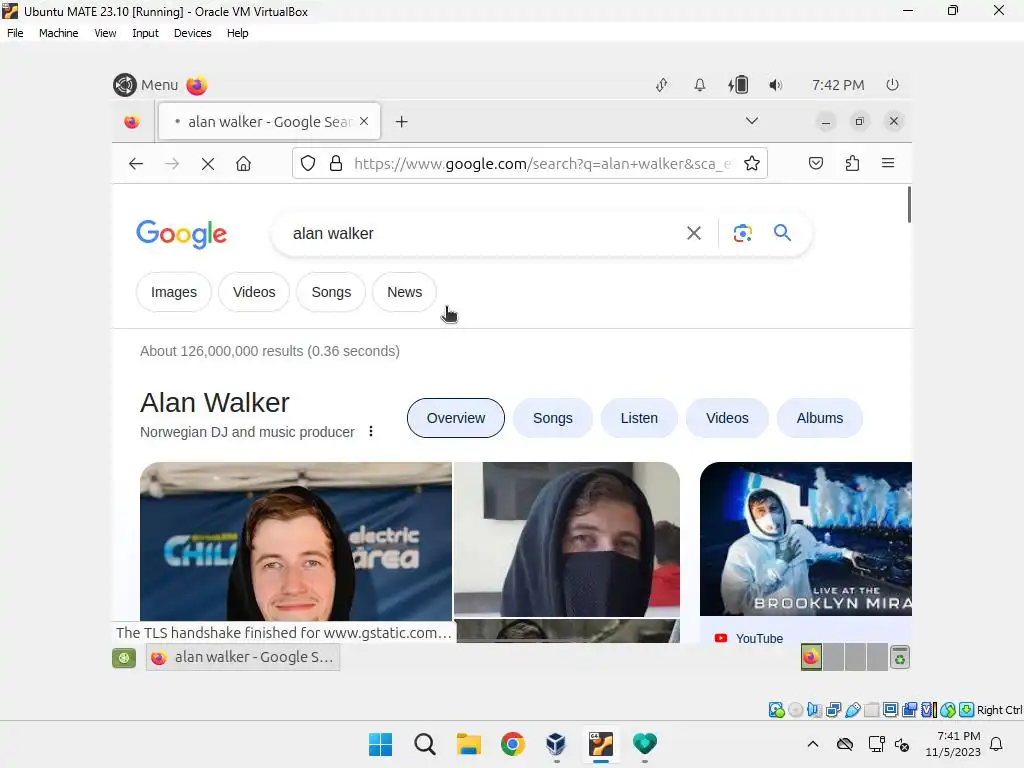This screenshot has width=1024, height=768.
Task: Filter results by Songs chip next to News
Action: pyautogui.click(x=331, y=292)
